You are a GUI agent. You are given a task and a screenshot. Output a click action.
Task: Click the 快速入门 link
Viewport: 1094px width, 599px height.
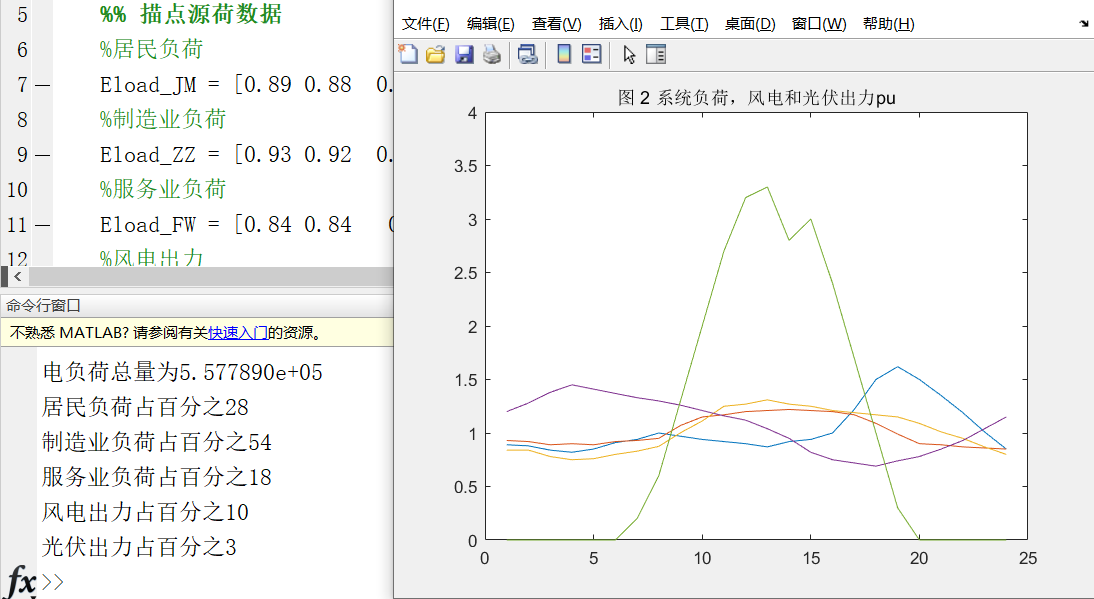point(237,333)
